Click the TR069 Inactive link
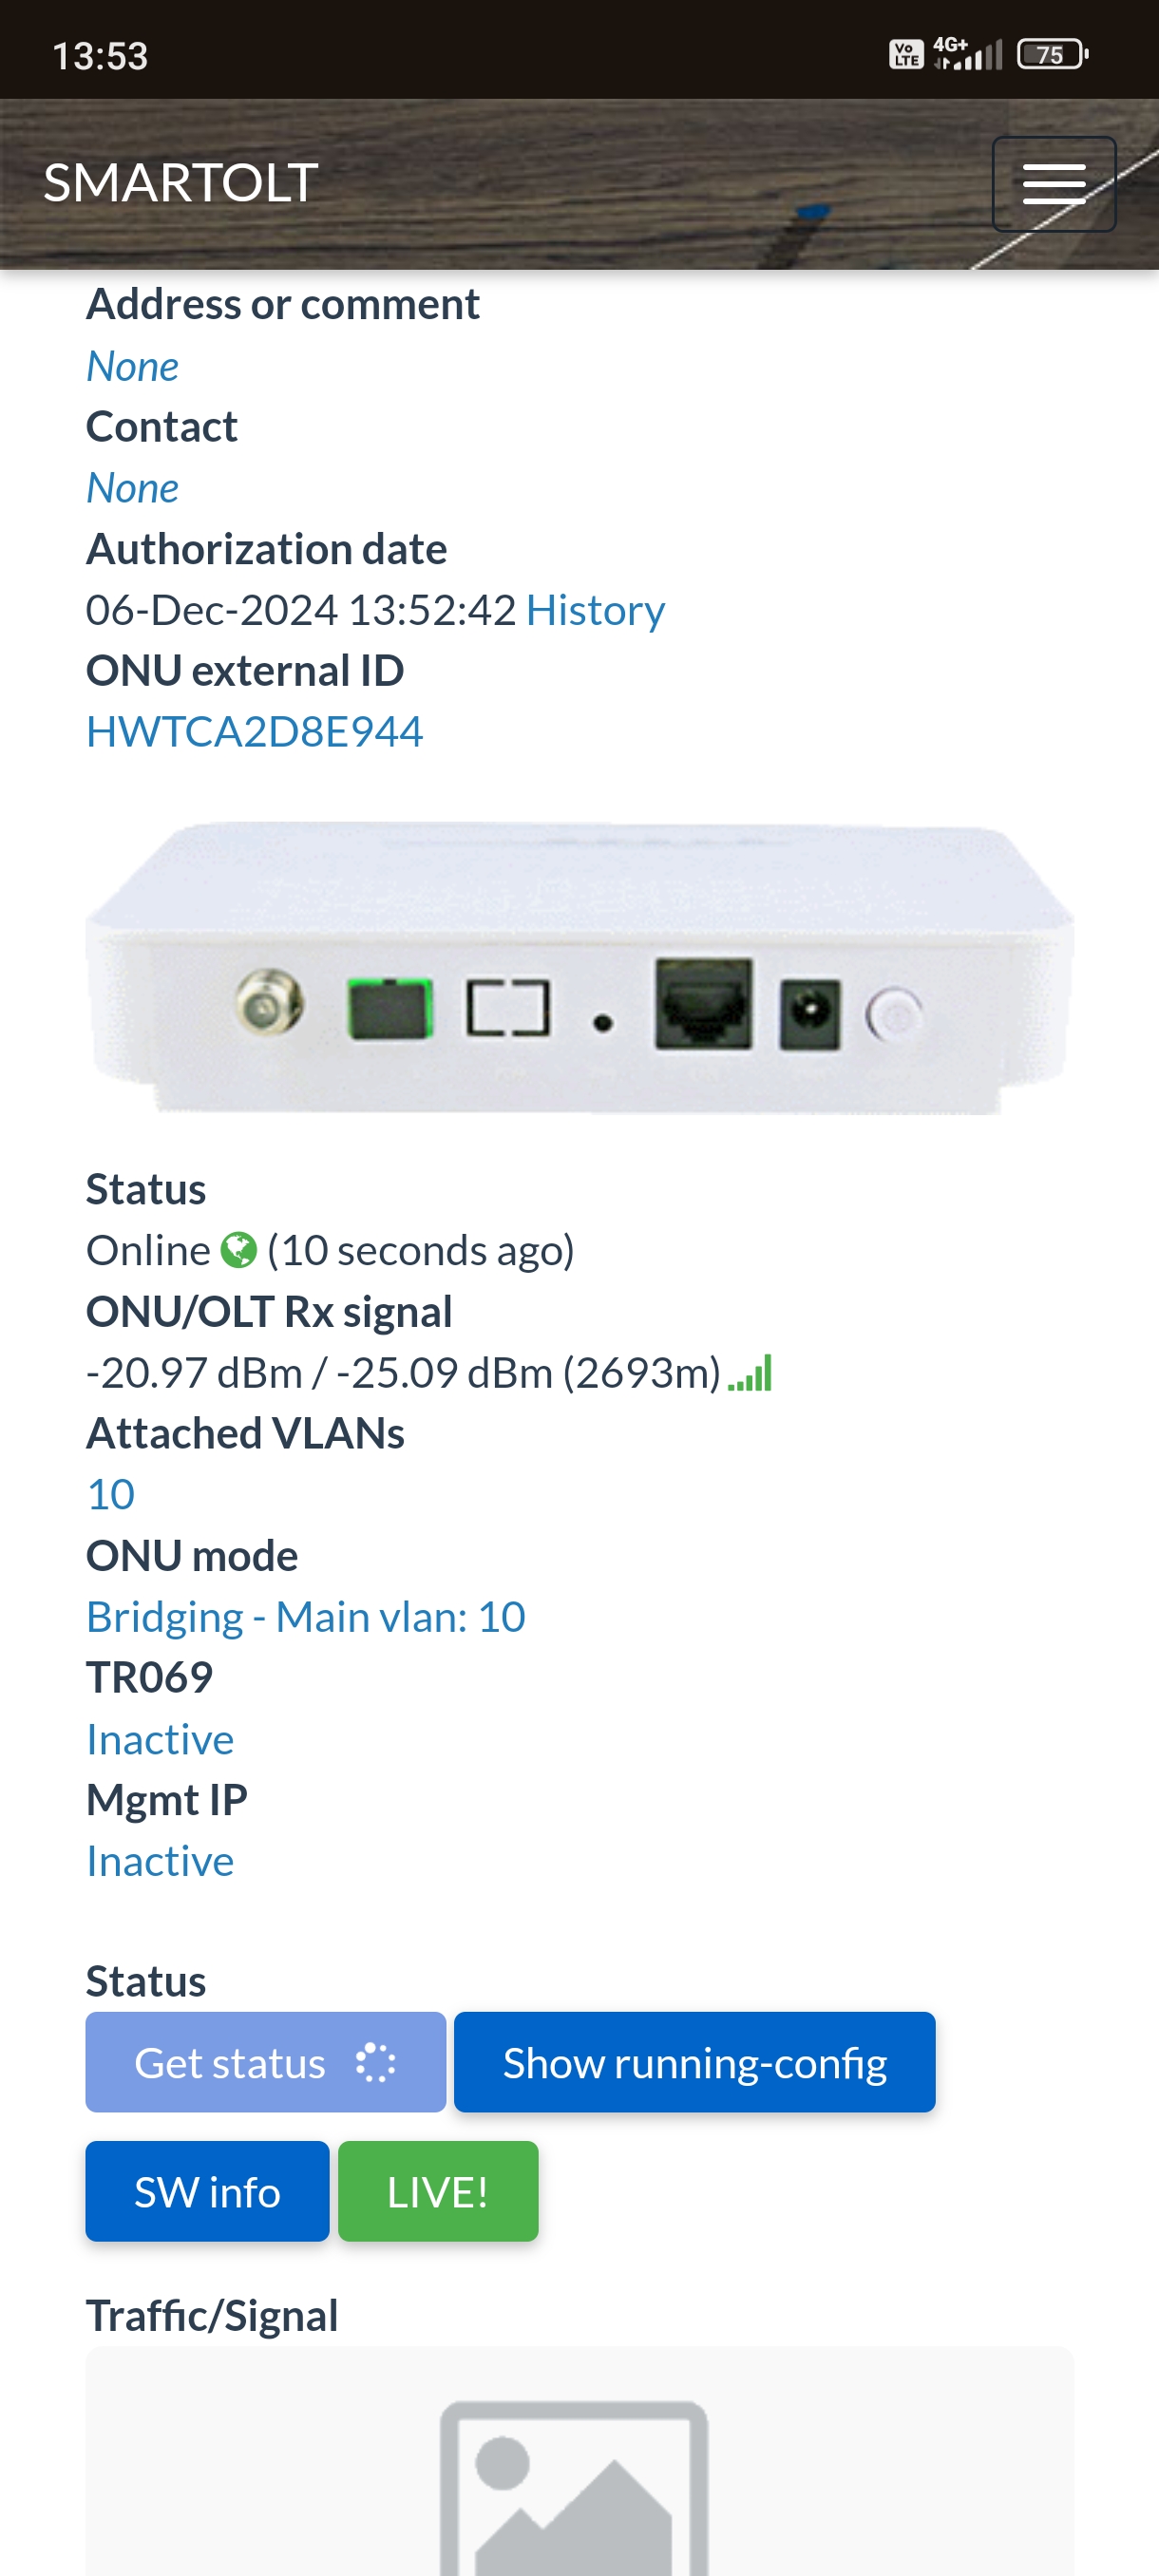 pos(160,1739)
